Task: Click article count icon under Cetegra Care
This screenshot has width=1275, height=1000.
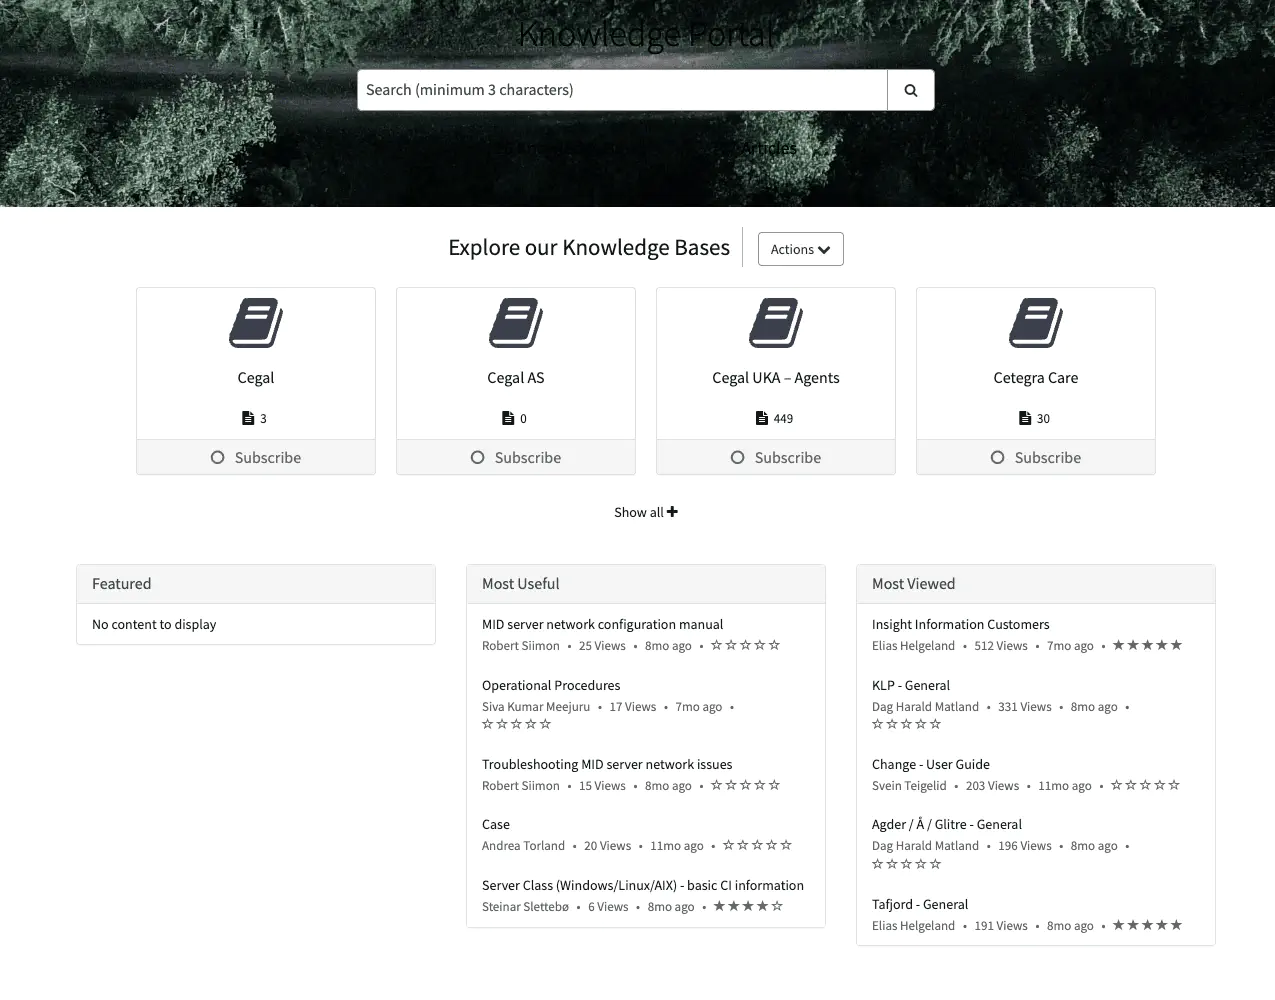Action: click(x=1024, y=418)
